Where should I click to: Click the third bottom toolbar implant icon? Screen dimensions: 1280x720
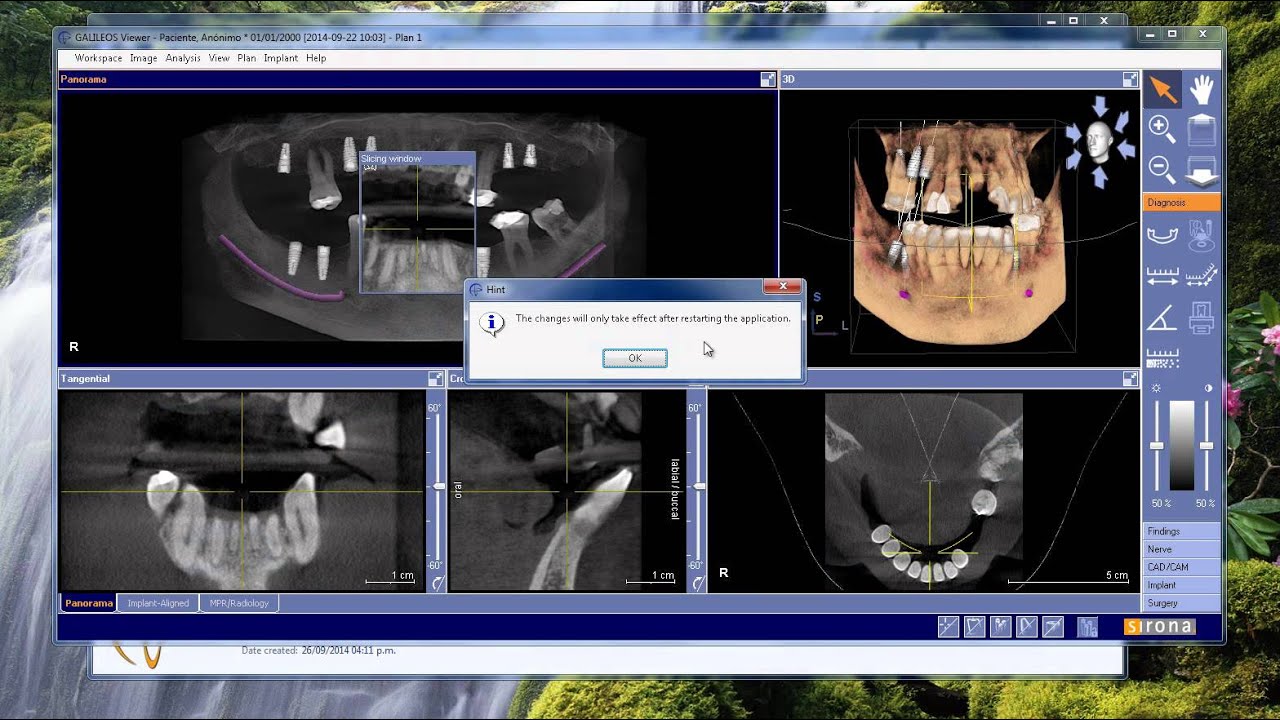[x=1000, y=627]
